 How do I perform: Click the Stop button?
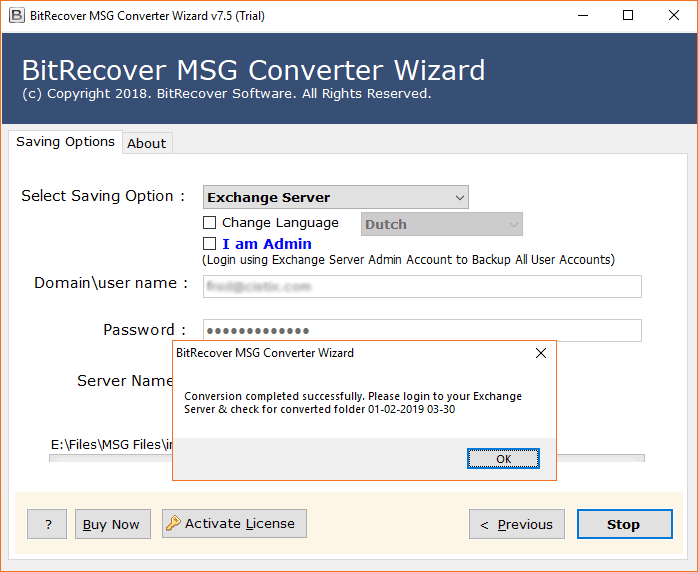pos(623,524)
